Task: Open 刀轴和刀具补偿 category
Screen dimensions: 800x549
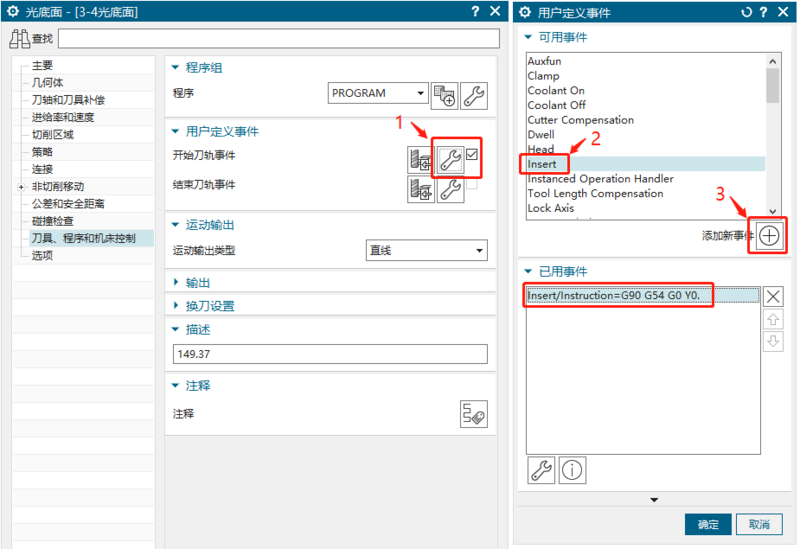Action: pyautogui.click(x=68, y=100)
